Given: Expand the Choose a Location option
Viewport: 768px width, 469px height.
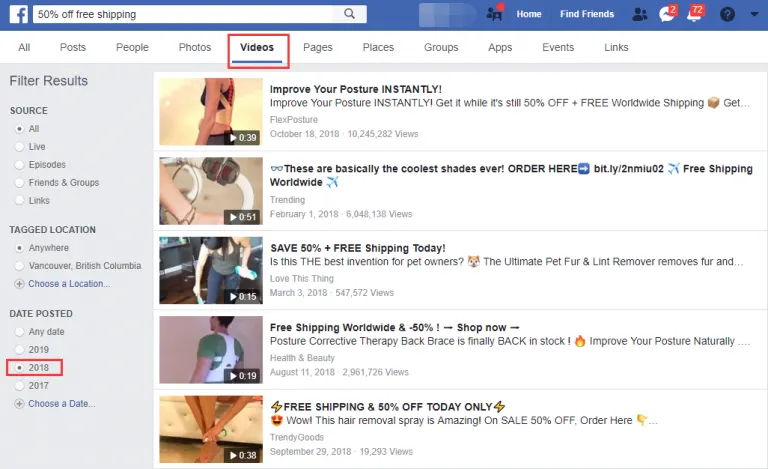Looking at the screenshot, I should click(x=69, y=284).
